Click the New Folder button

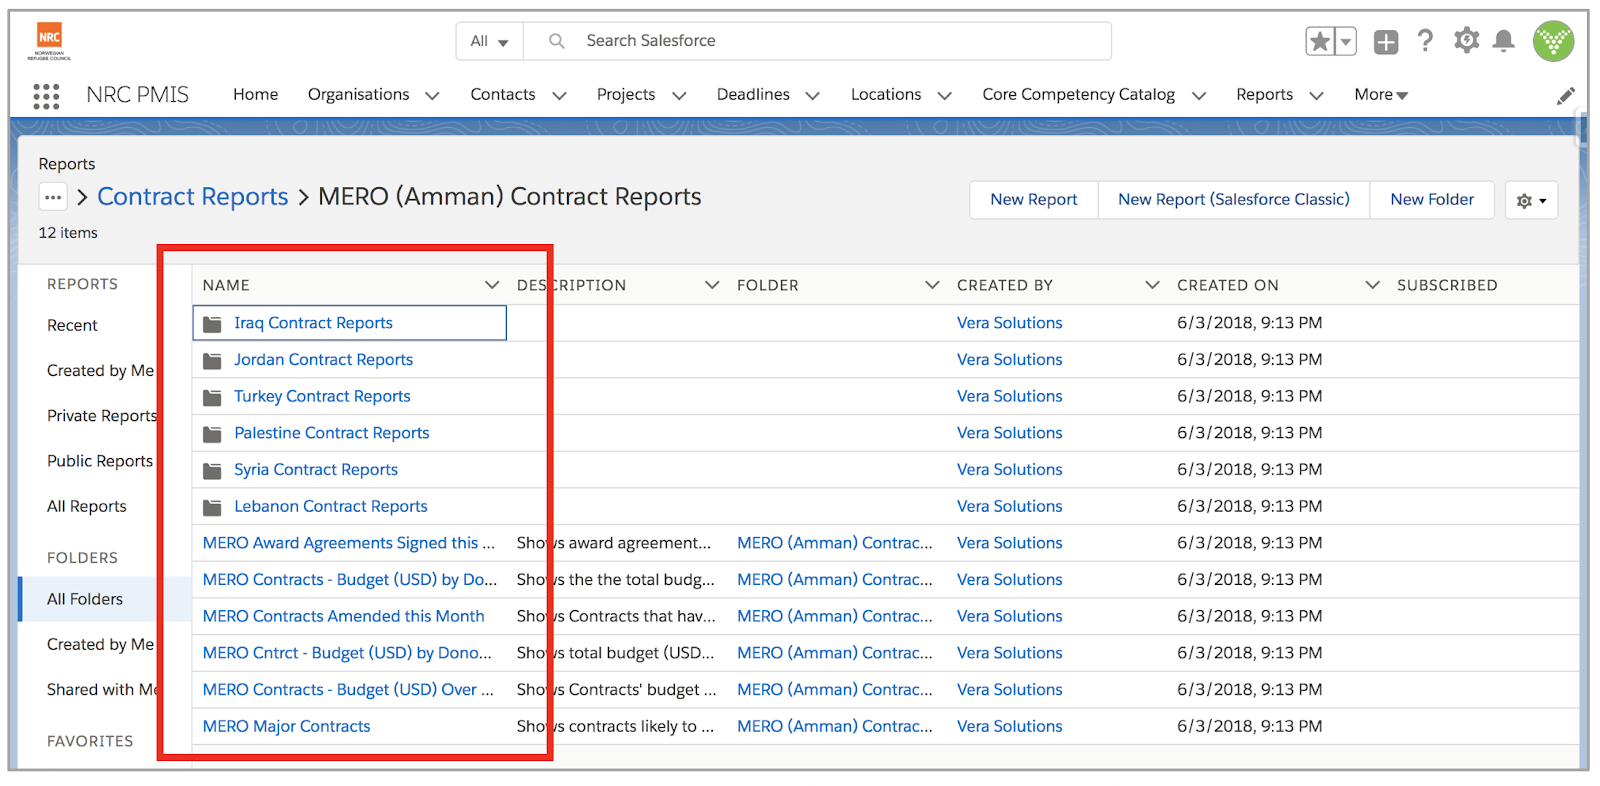(x=1432, y=200)
